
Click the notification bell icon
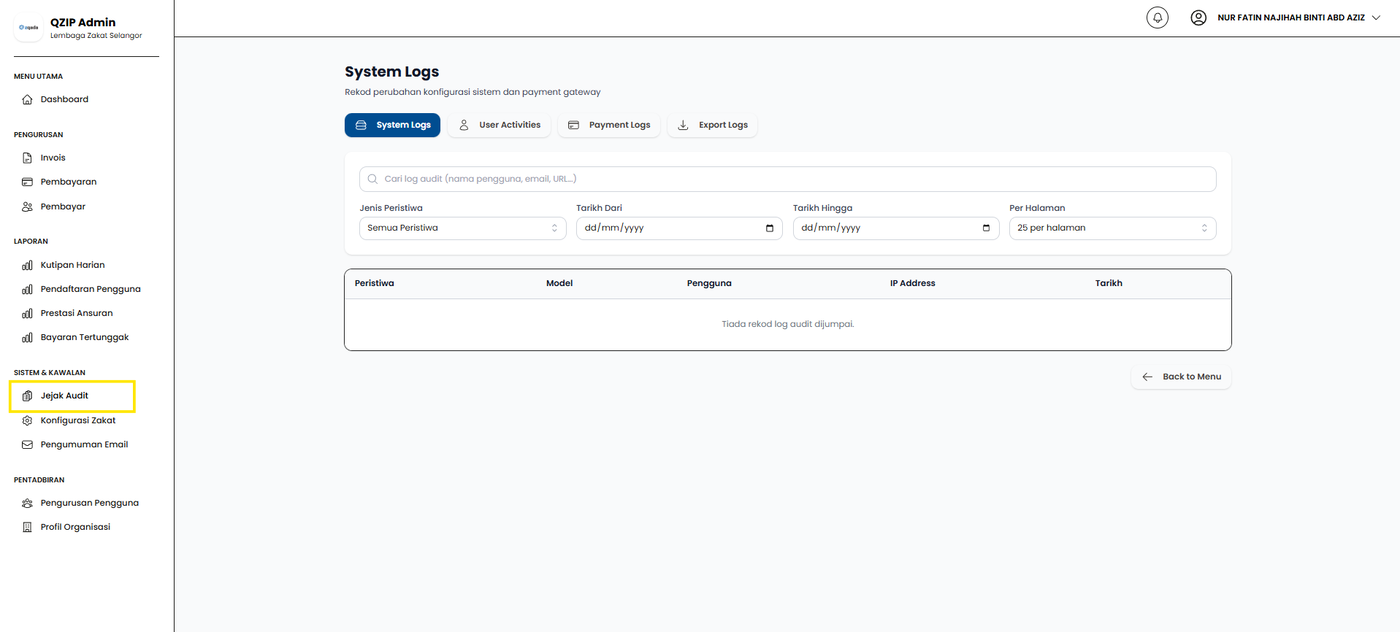tap(1157, 18)
